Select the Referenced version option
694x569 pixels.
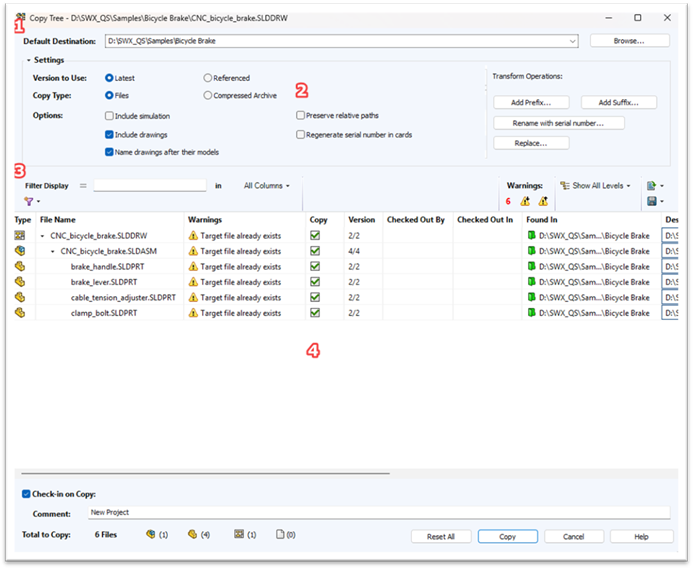208,78
